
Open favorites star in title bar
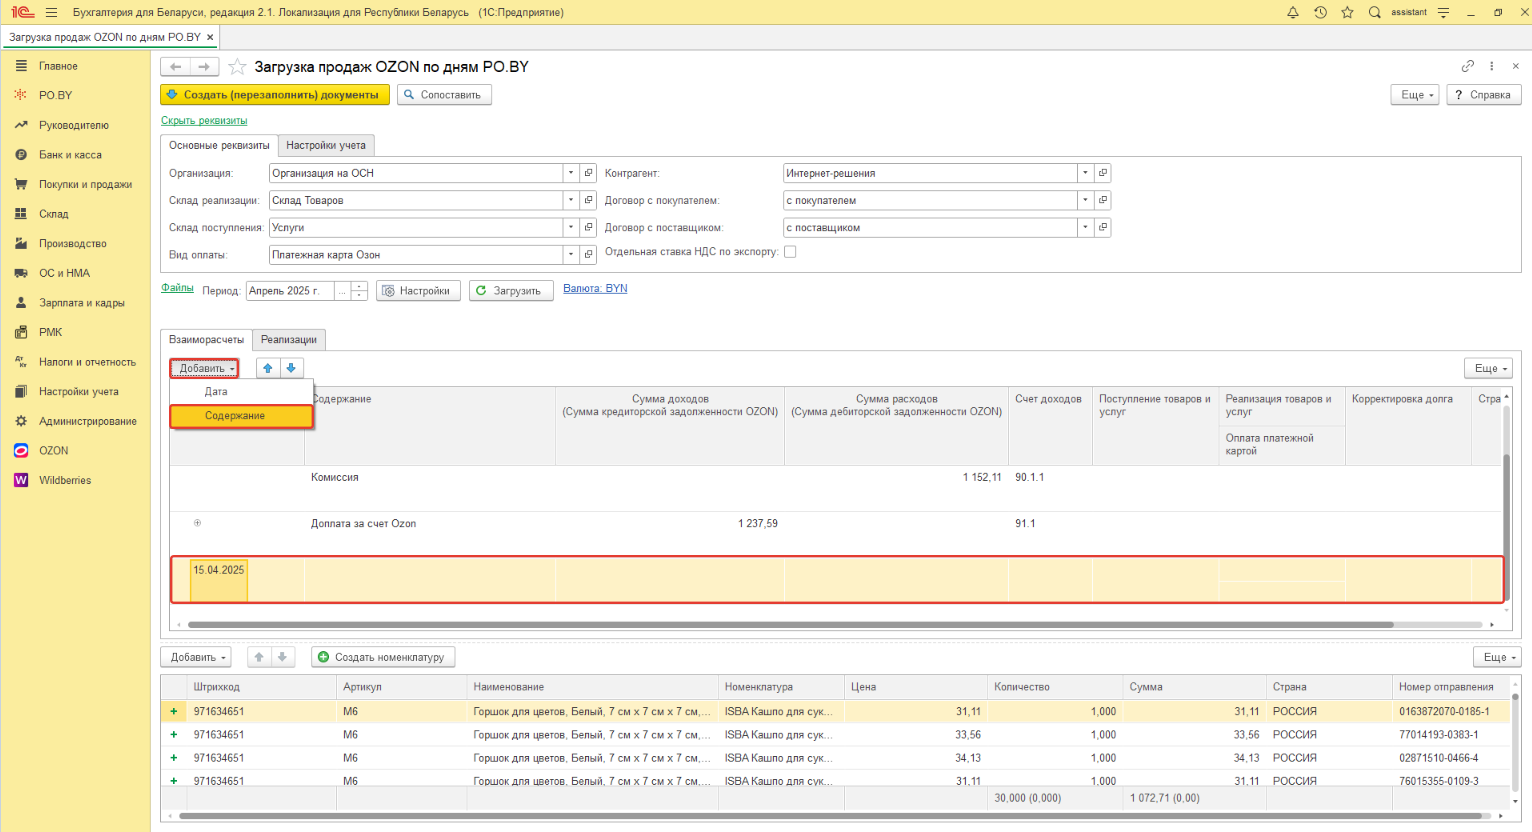(x=1347, y=12)
